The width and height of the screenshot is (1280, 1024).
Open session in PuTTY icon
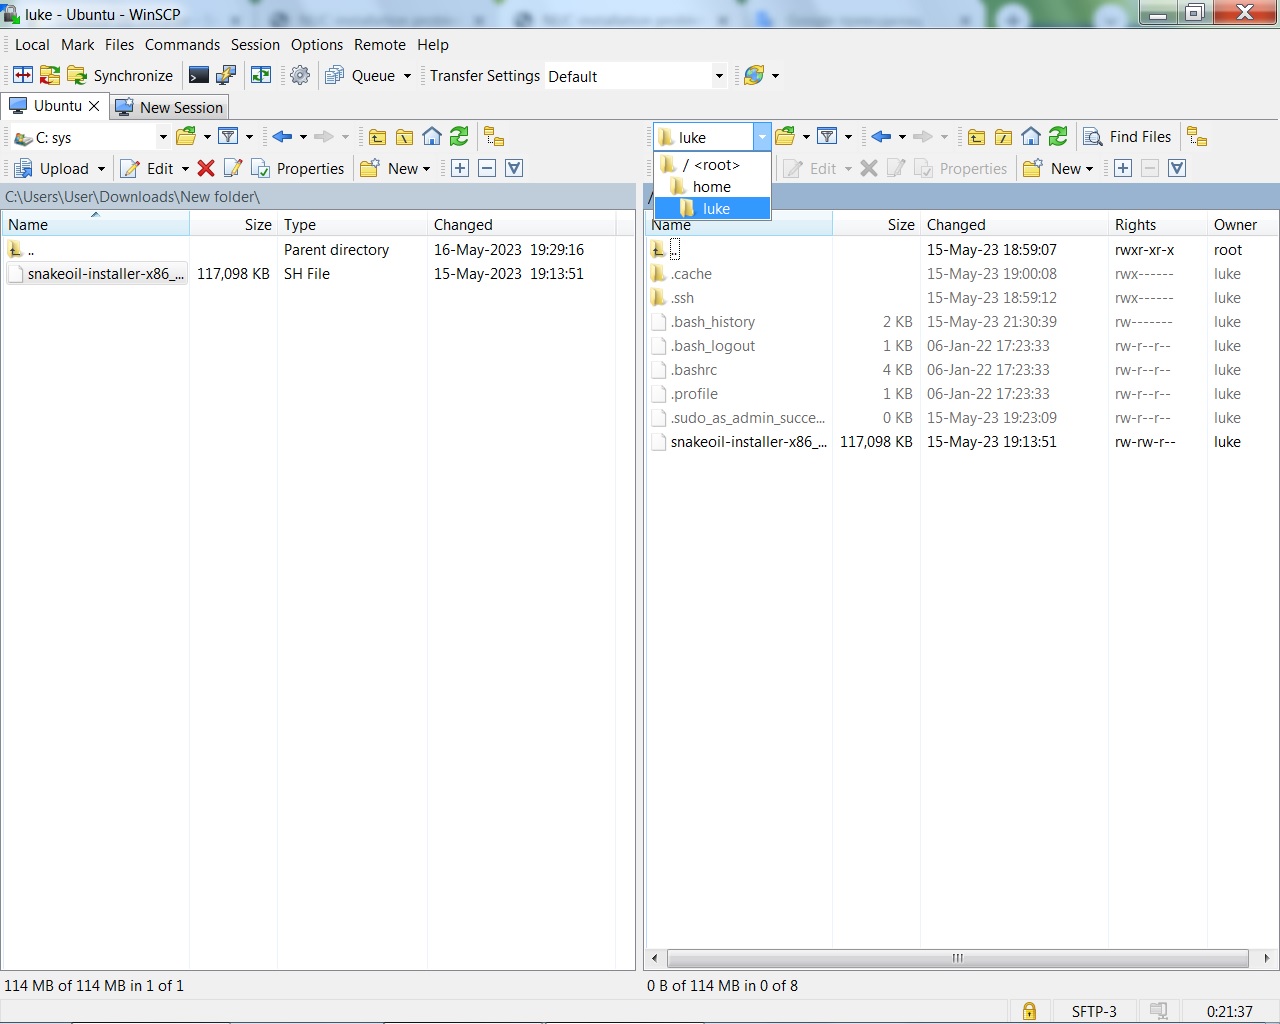tap(226, 75)
